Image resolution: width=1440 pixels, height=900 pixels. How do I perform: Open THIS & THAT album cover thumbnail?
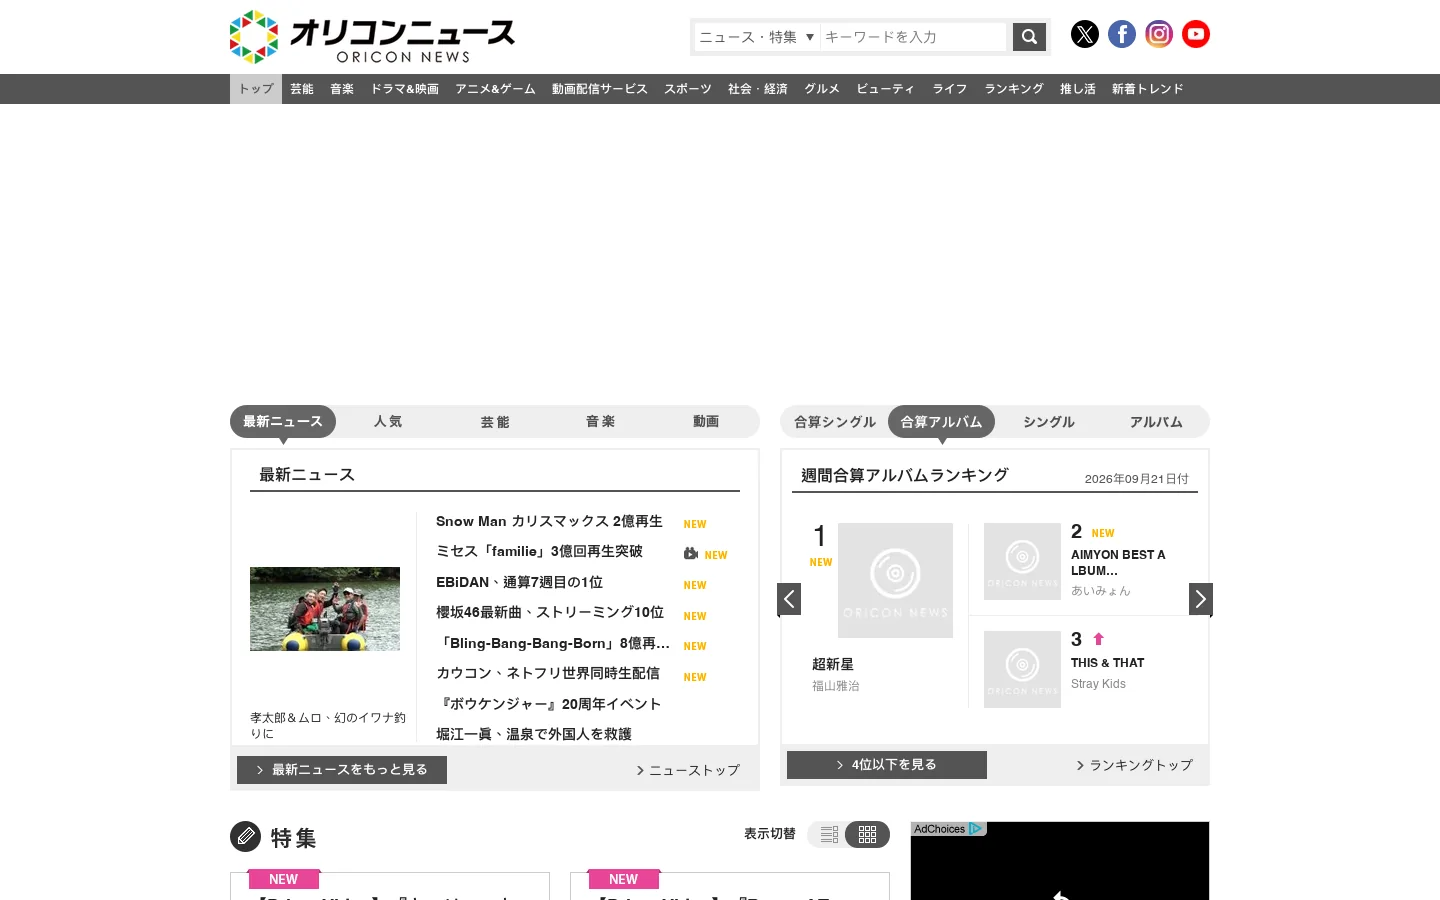(x=1022, y=669)
